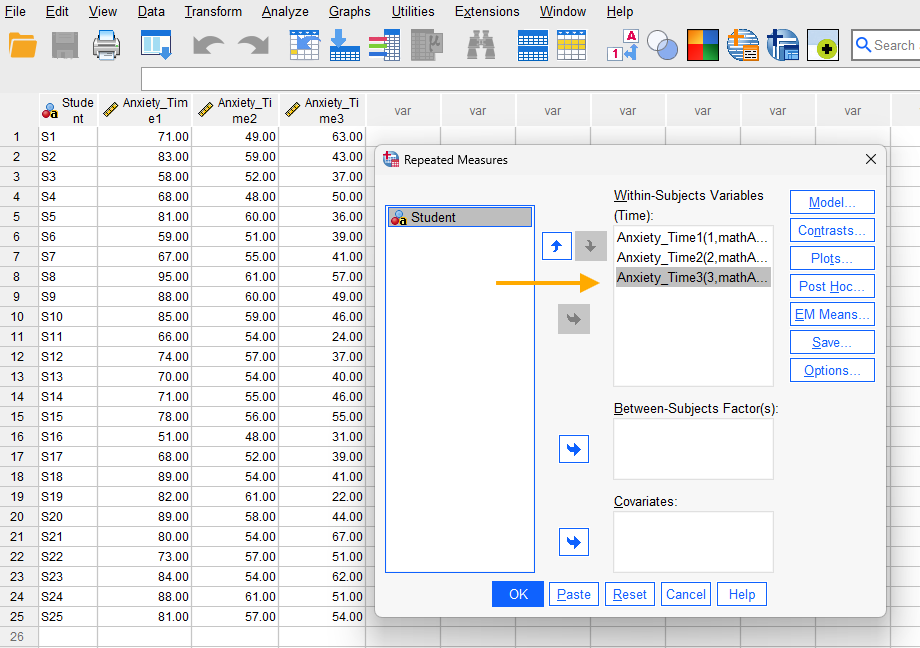Click the Print icon in the toolbar
920x648 pixels.
coord(104,45)
